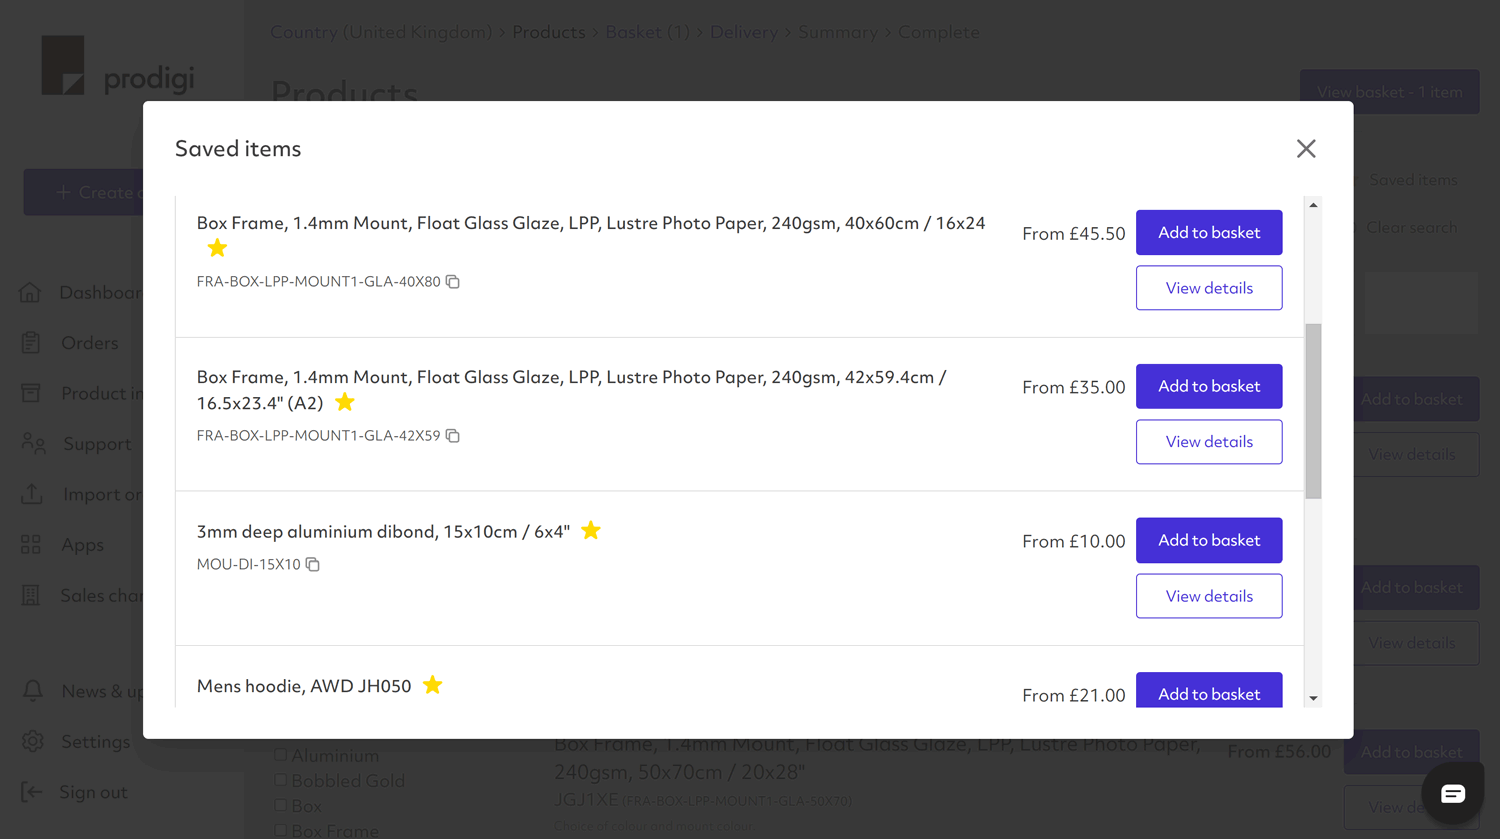Select the Orders icon in the sidebar
Screen dimensions: 1500x839
(31, 342)
